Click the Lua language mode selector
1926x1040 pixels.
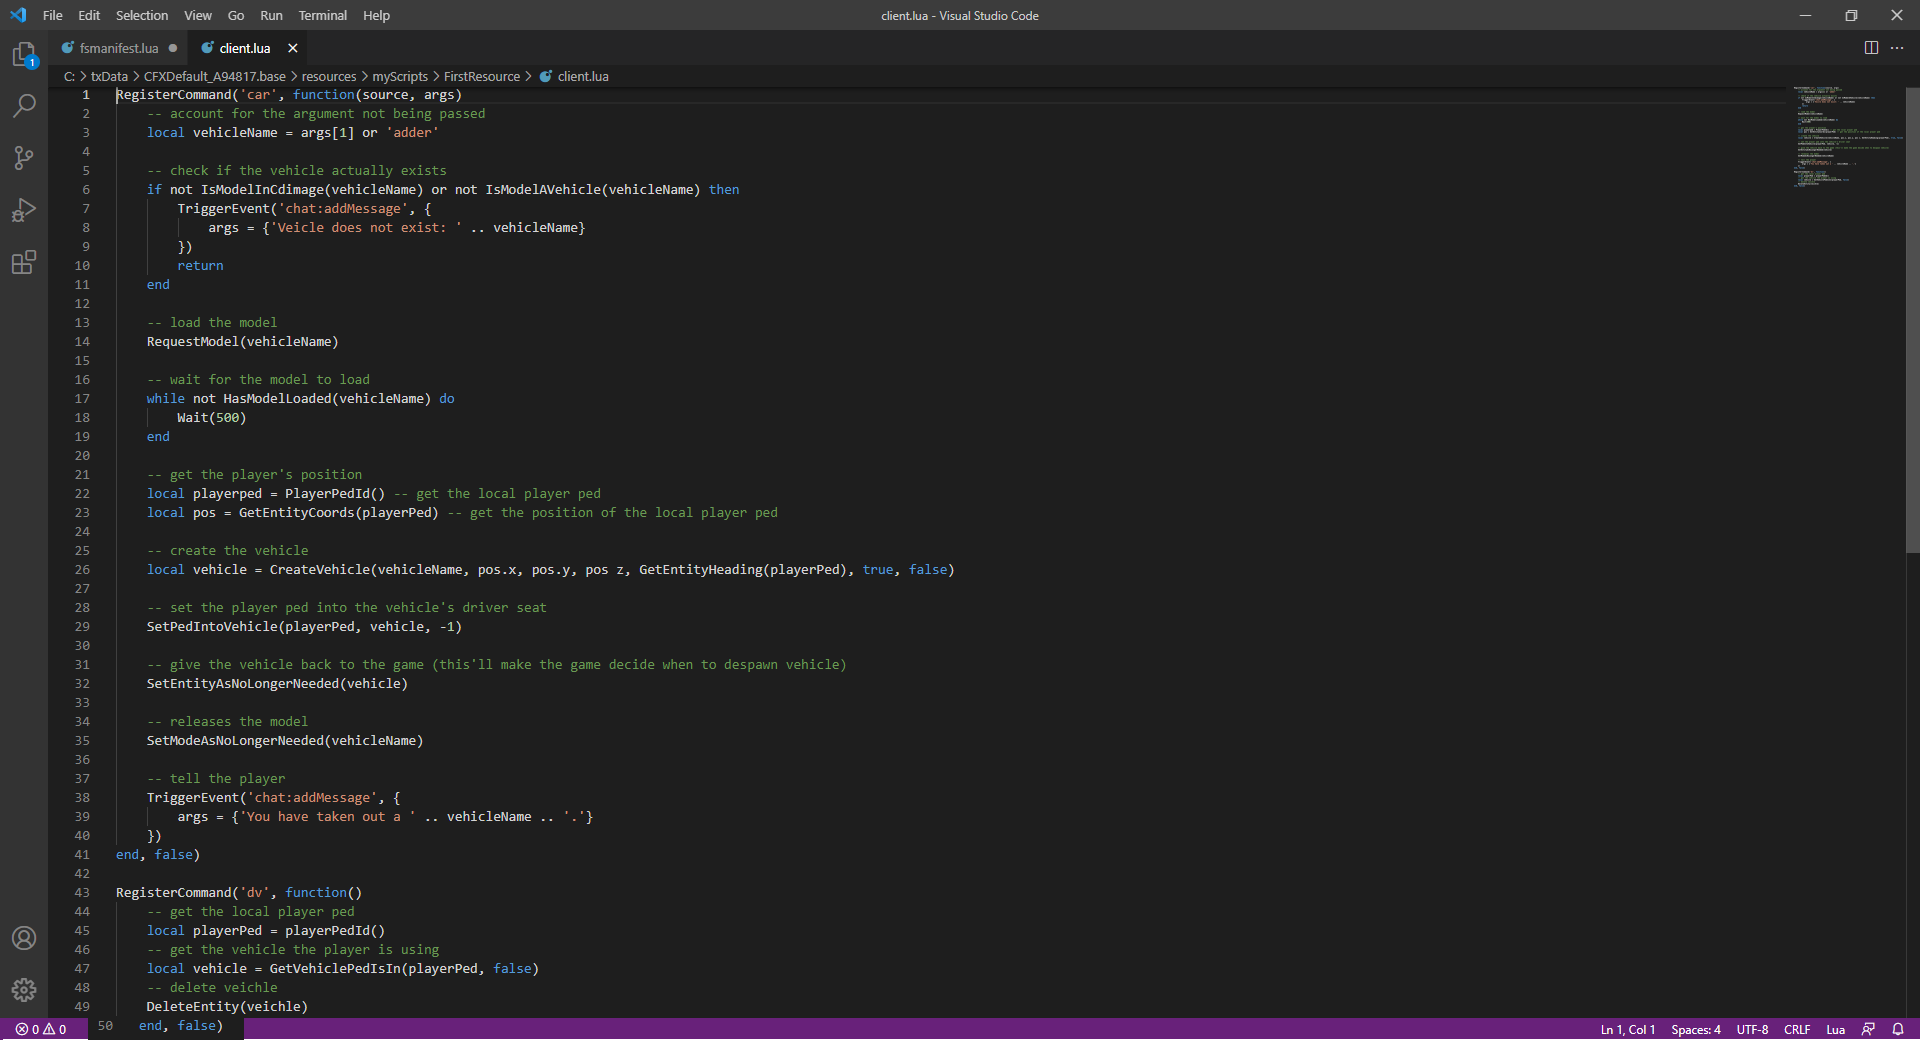[x=1836, y=1029]
